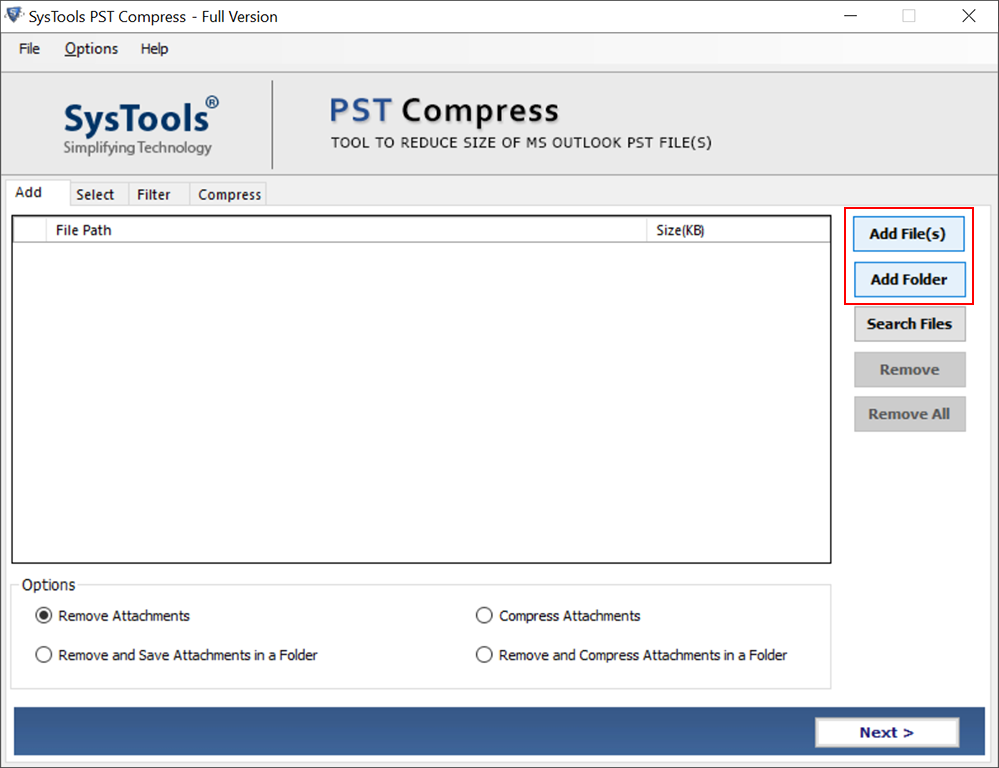This screenshot has width=999, height=768.
Task: Select Remove and Compress Attachments in a Folder
Action: pyautogui.click(x=631, y=655)
